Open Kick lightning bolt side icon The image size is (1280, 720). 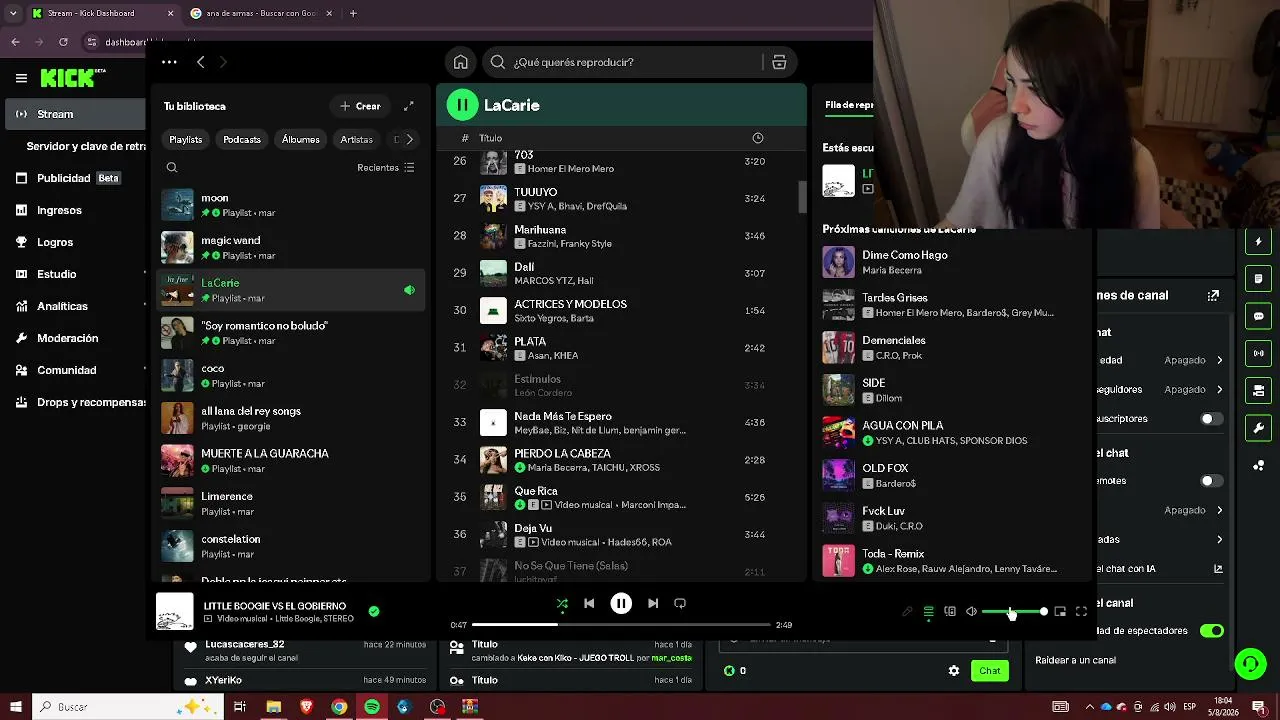[1259, 241]
